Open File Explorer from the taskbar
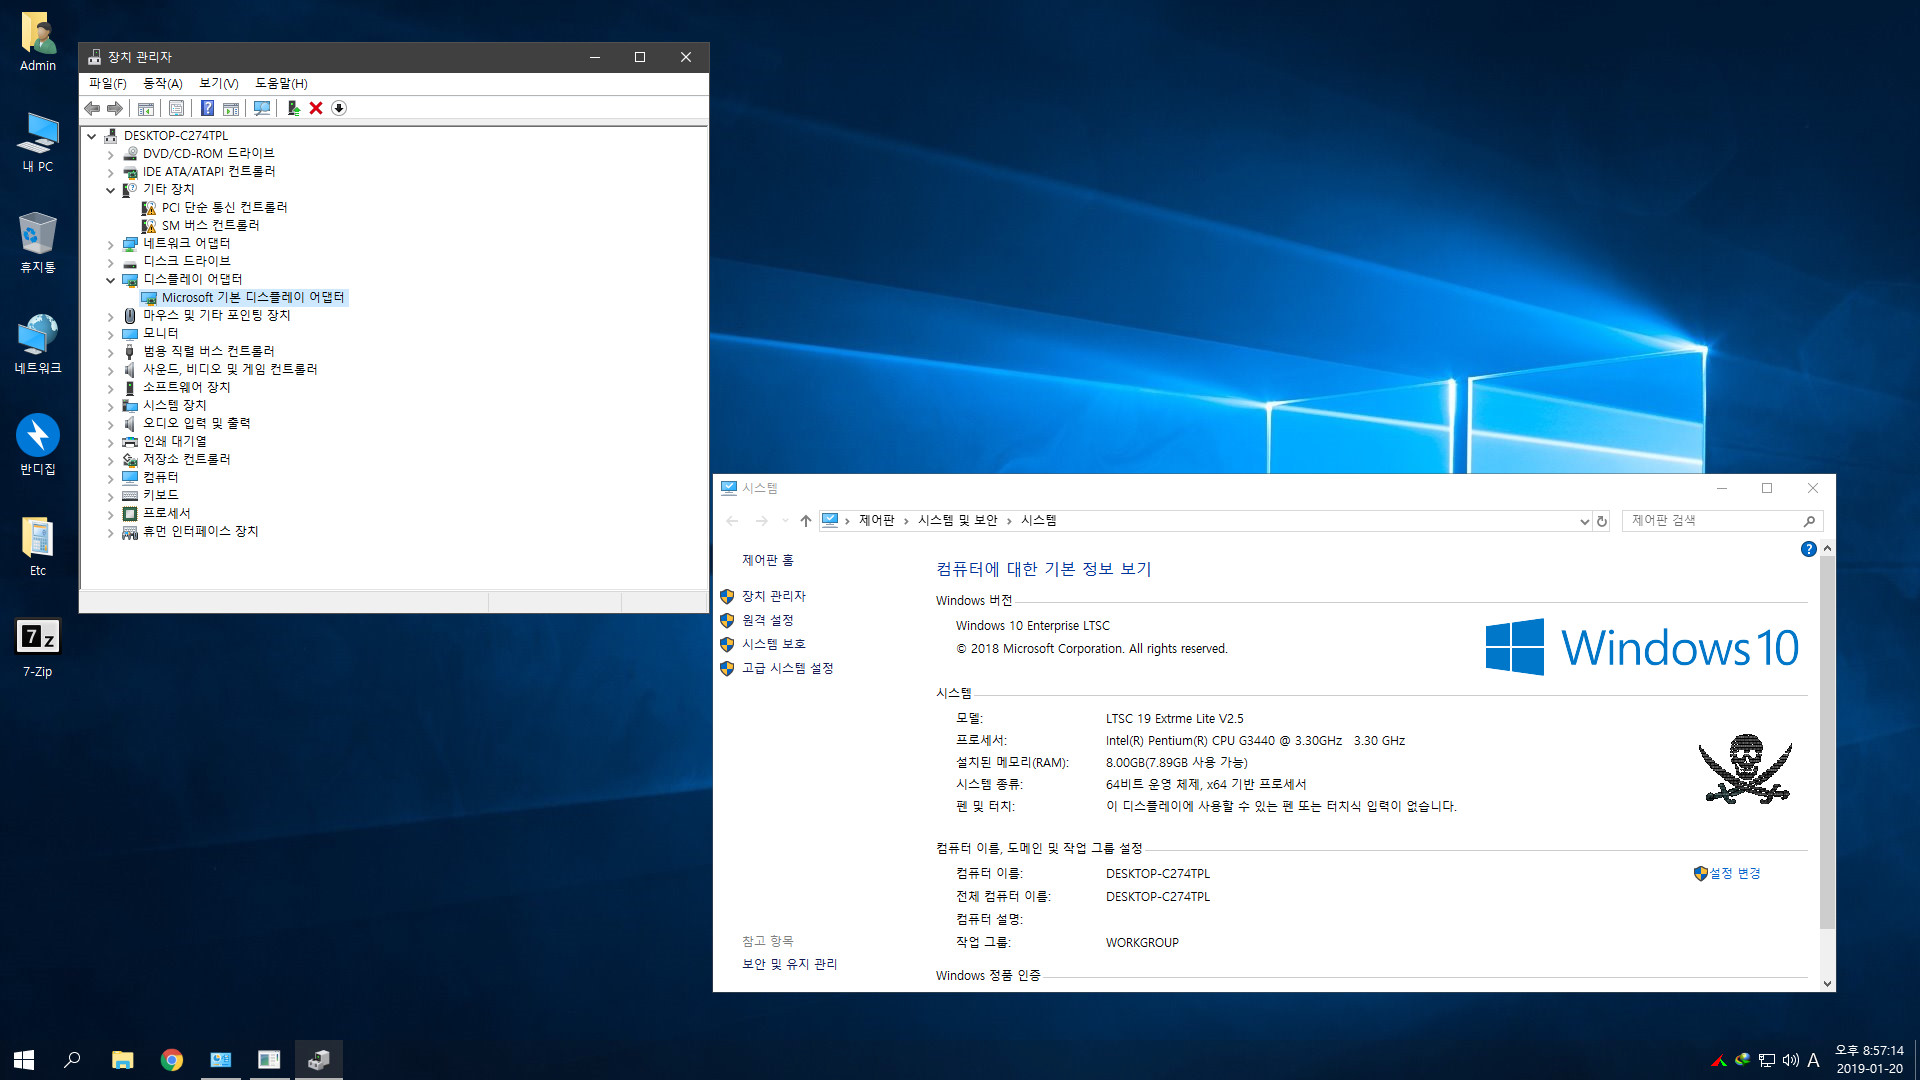Screen dimensions: 1920x1080 click(x=122, y=1059)
